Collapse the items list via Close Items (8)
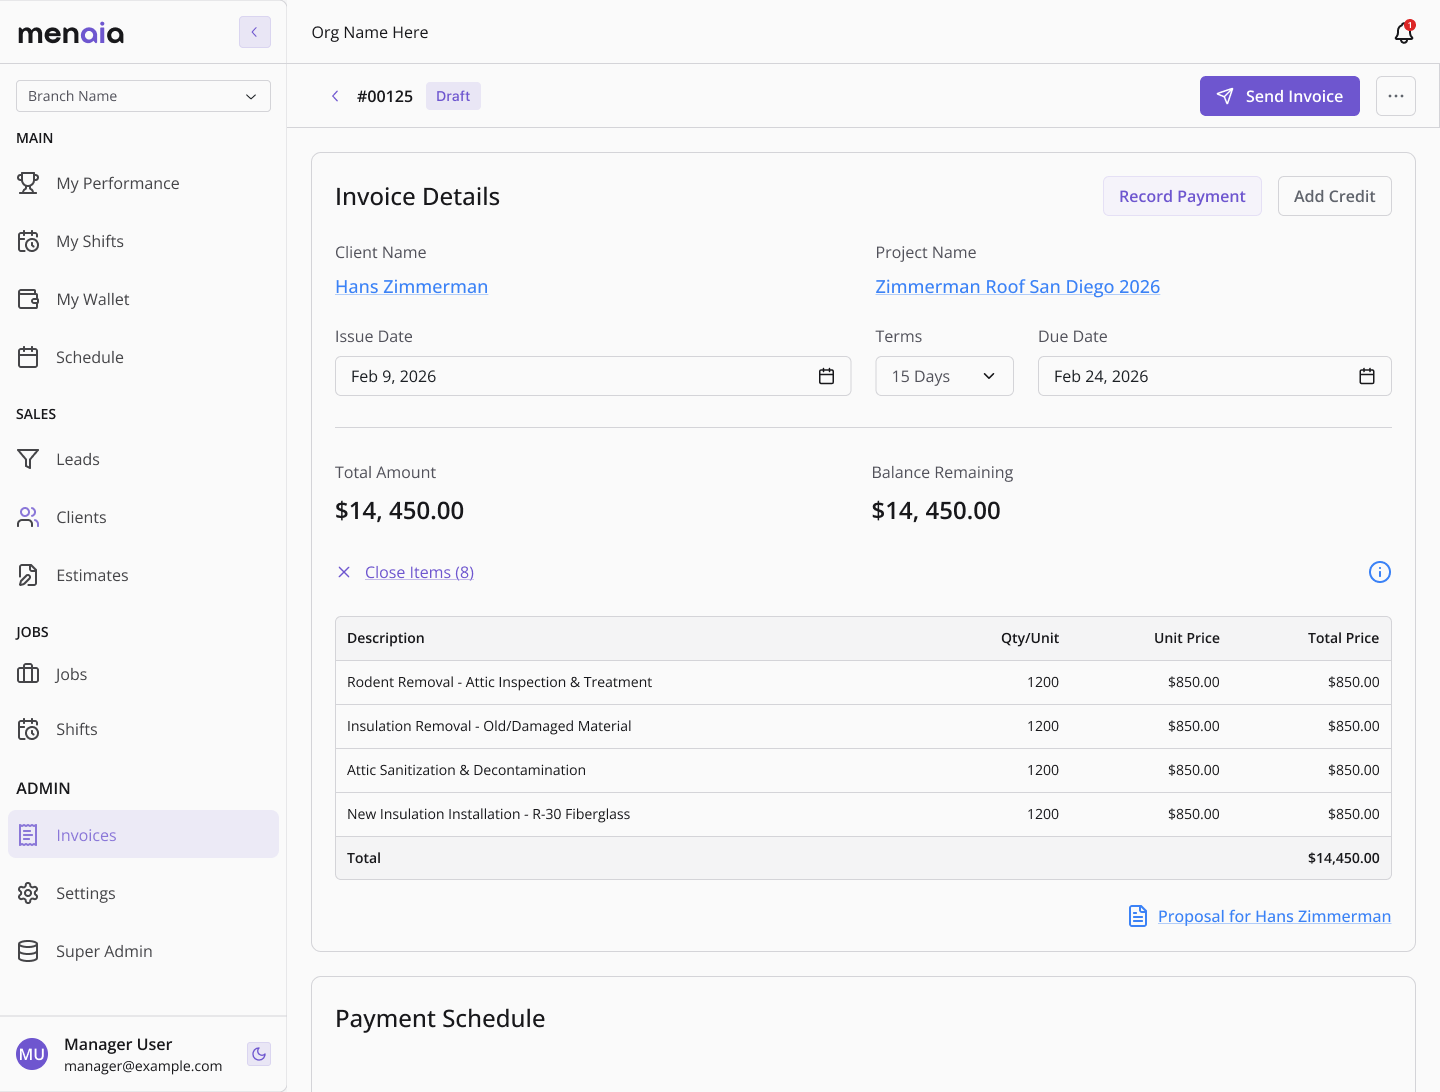1440x1092 pixels. coord(419,572)
